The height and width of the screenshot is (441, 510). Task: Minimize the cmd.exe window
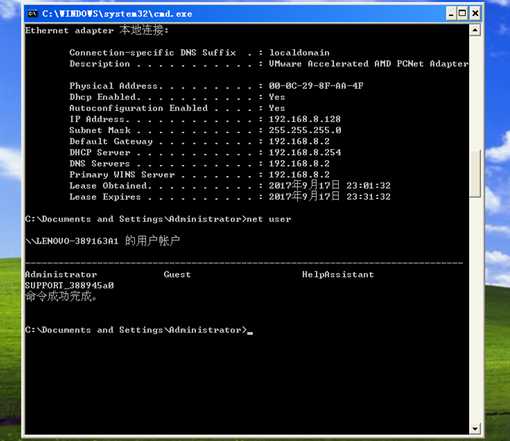(451, 14)
